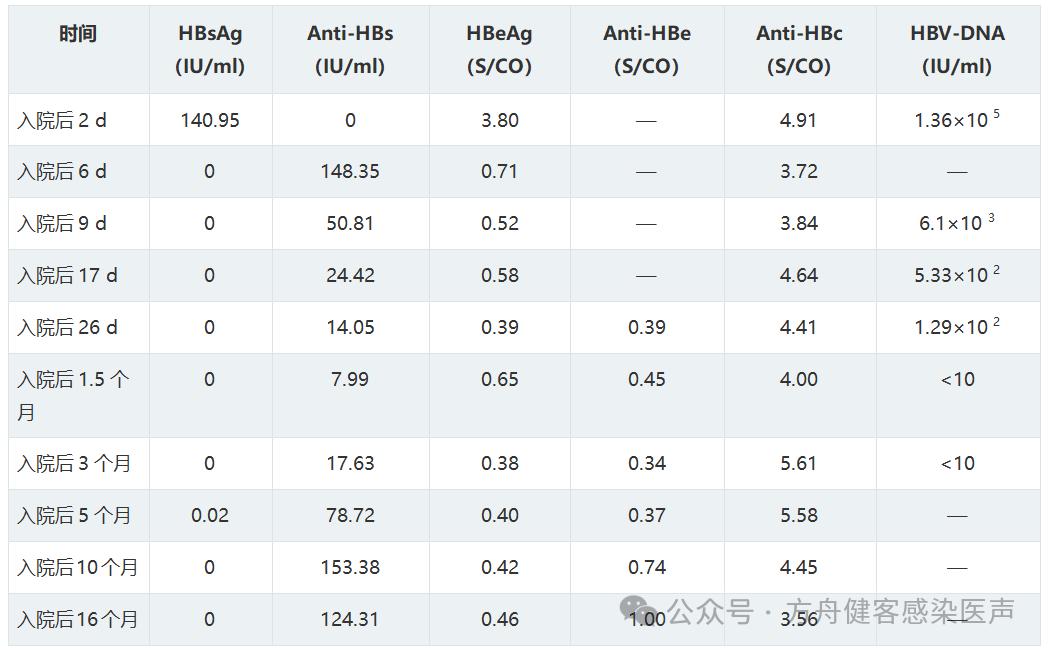Click the Anti-HBe (S/CO) header cell
The width and height of the screenshot is (1049, 654).
[x=647, y=49]
